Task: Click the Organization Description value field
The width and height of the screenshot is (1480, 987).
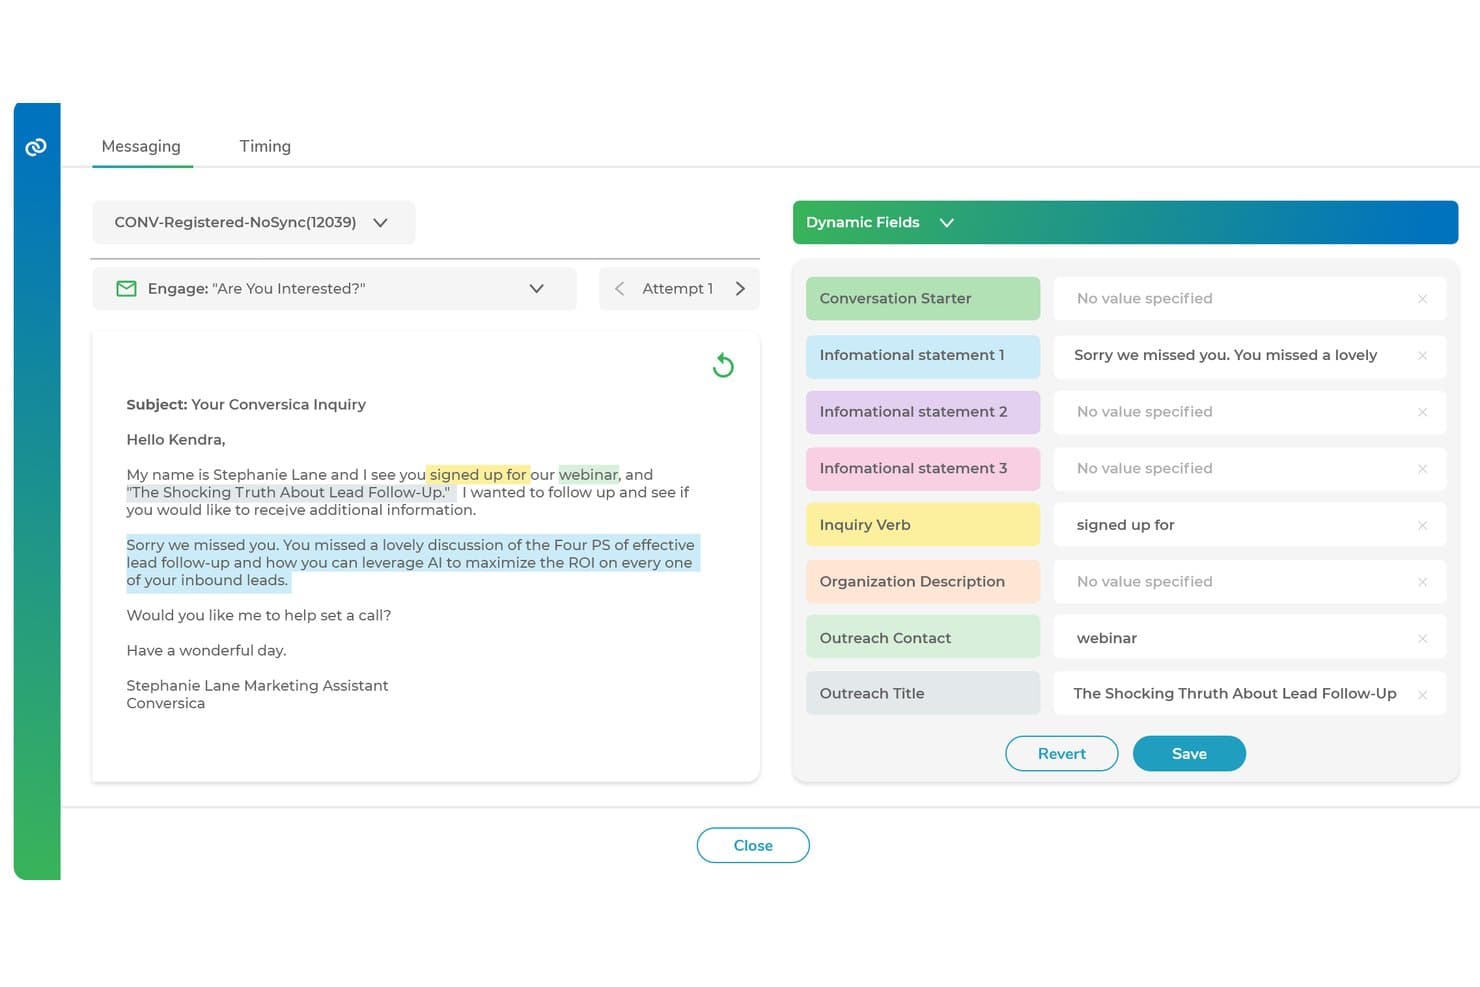Action: 1250,582
